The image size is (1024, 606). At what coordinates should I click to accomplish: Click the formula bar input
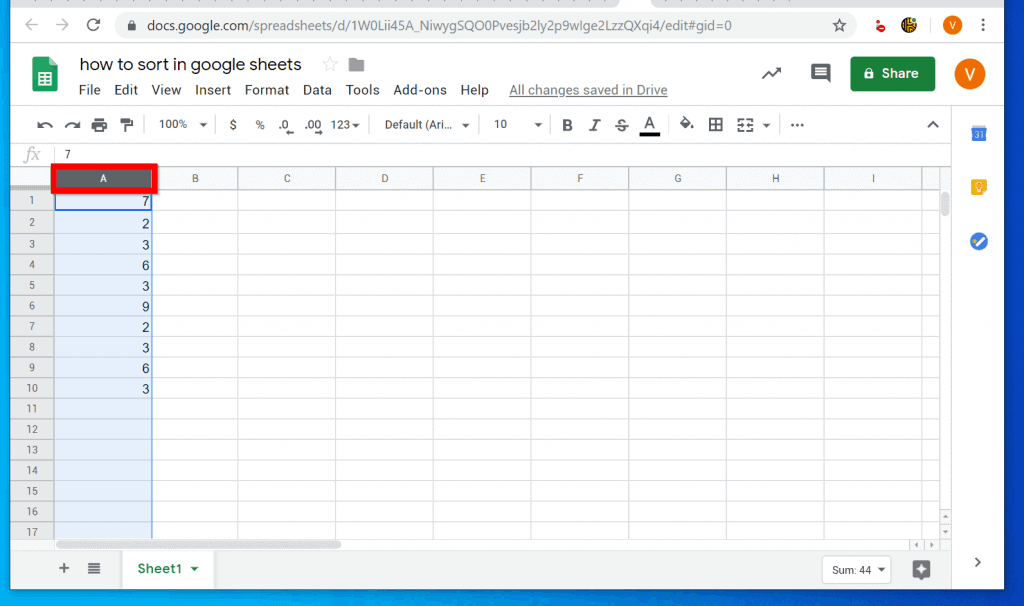click(503, 154)
